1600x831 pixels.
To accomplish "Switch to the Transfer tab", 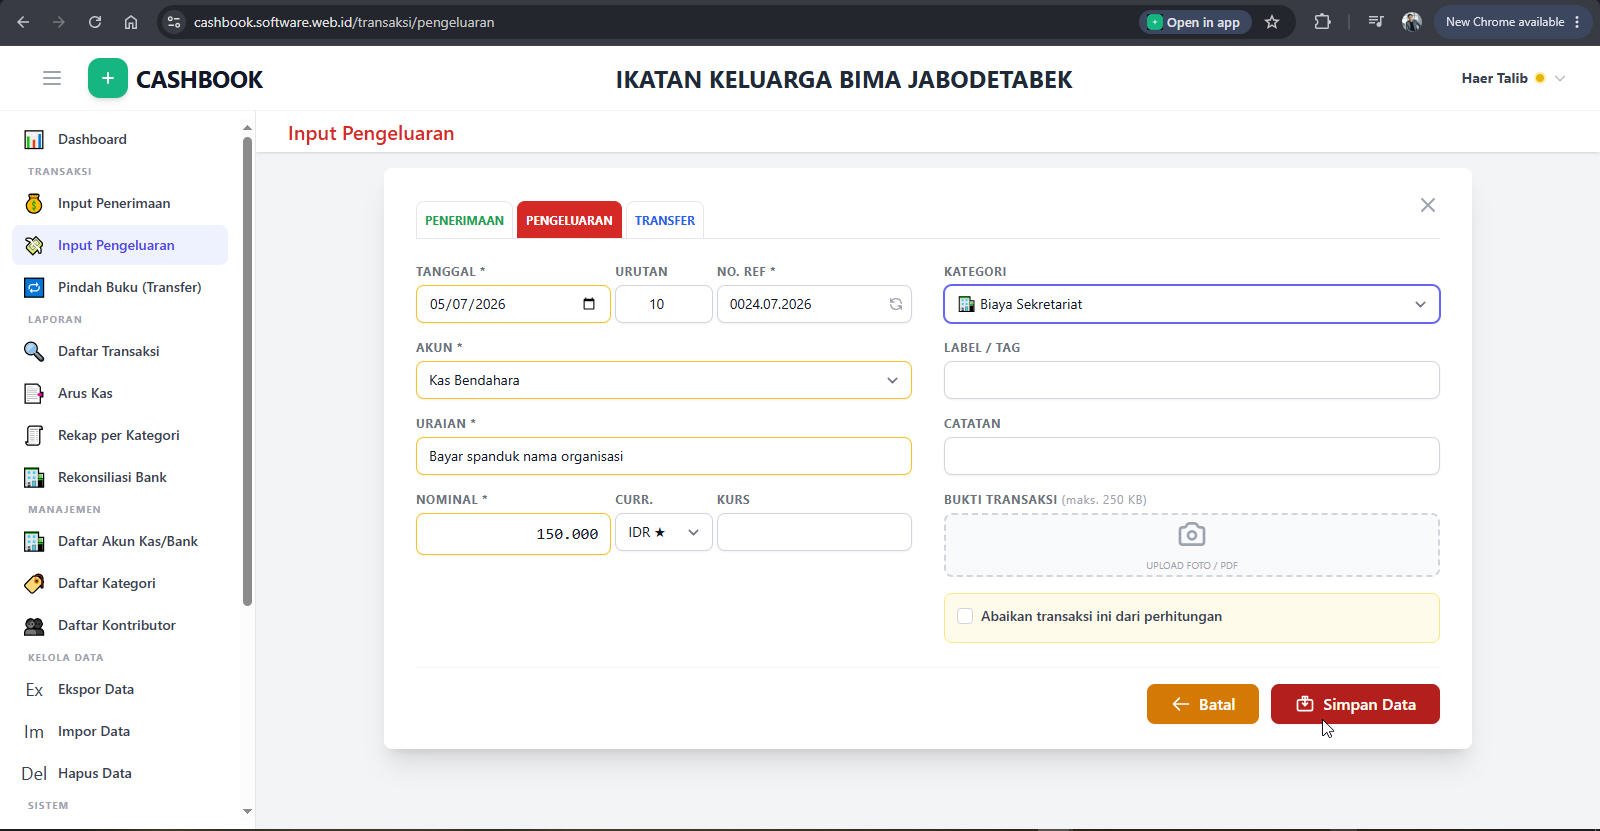I will [x=664, y=220].
